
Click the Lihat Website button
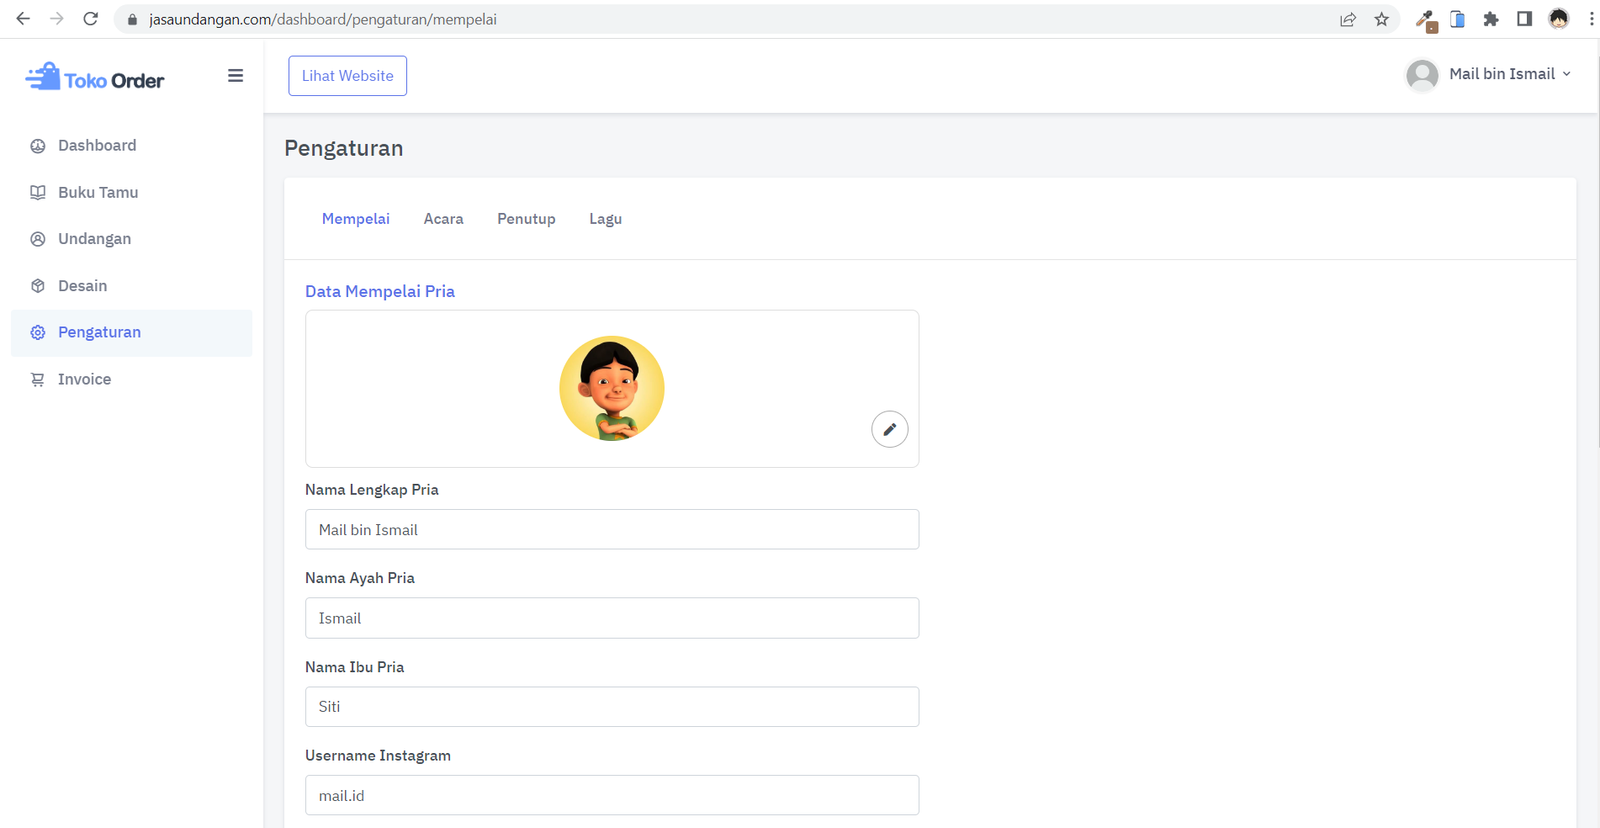[347, 76]
